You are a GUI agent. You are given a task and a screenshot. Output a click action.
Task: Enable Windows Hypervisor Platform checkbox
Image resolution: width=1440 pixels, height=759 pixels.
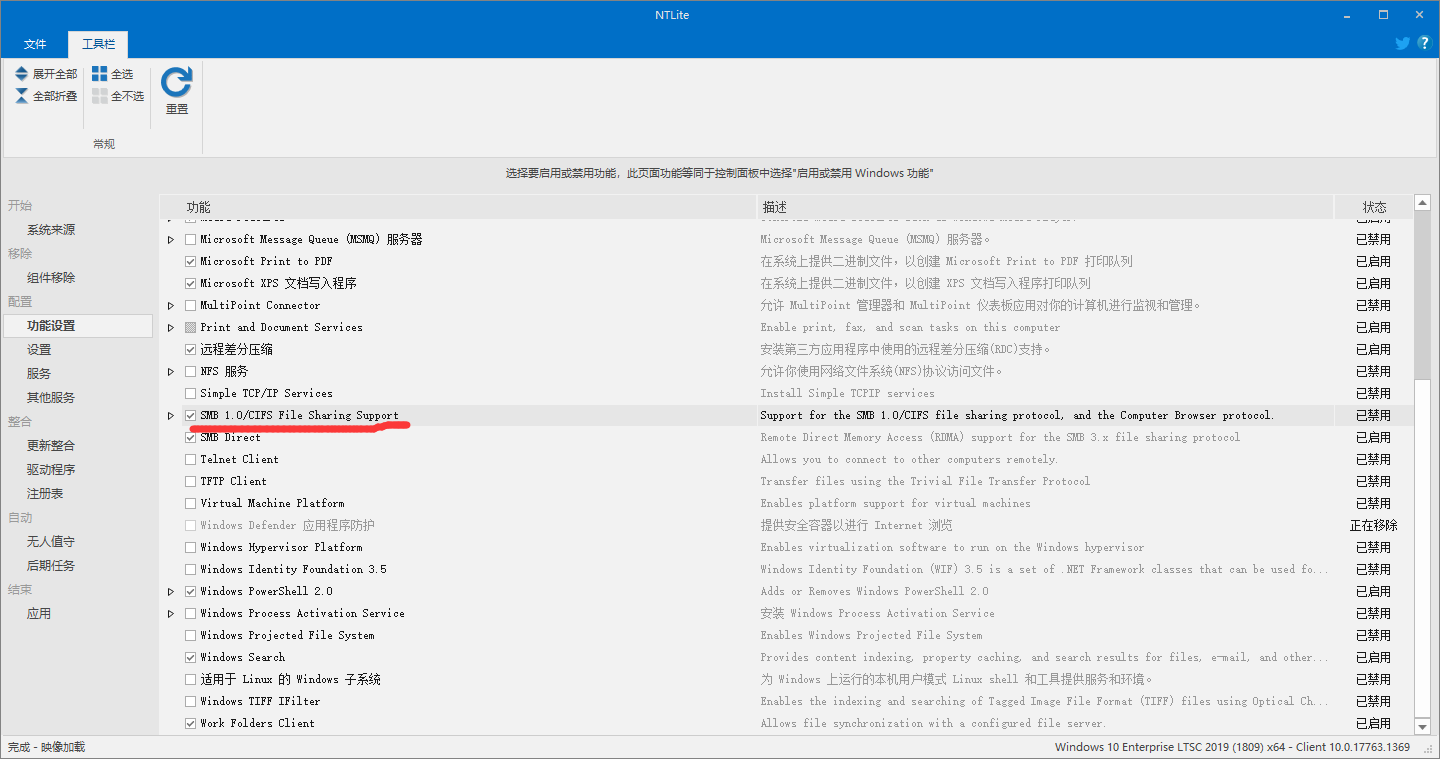[x=191, y=548]
